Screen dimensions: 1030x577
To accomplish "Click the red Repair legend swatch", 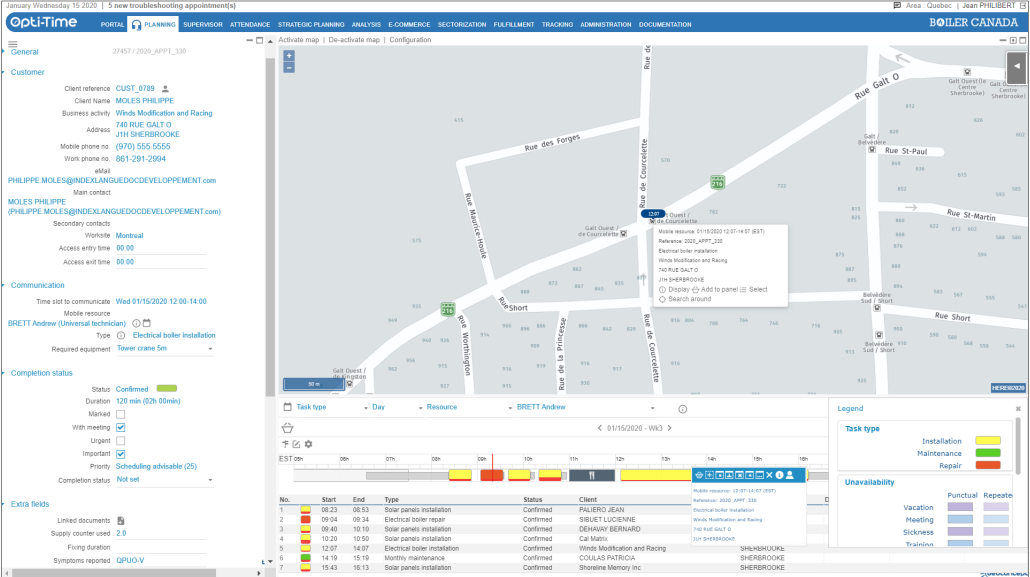I will tap(988, 465).
